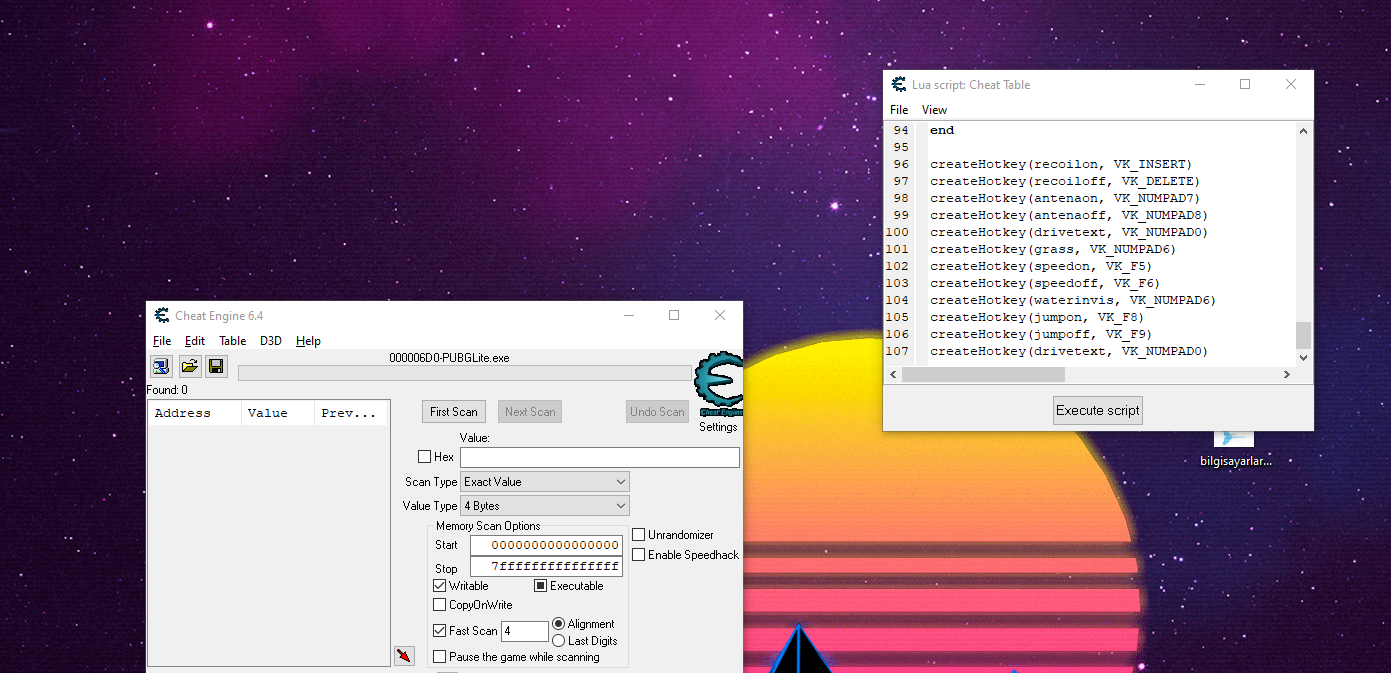Viewport: 1391px width, 673px height.
Task: Open the bilgisayarlar desktop shortcut
Action: [x=1235, y=449]
